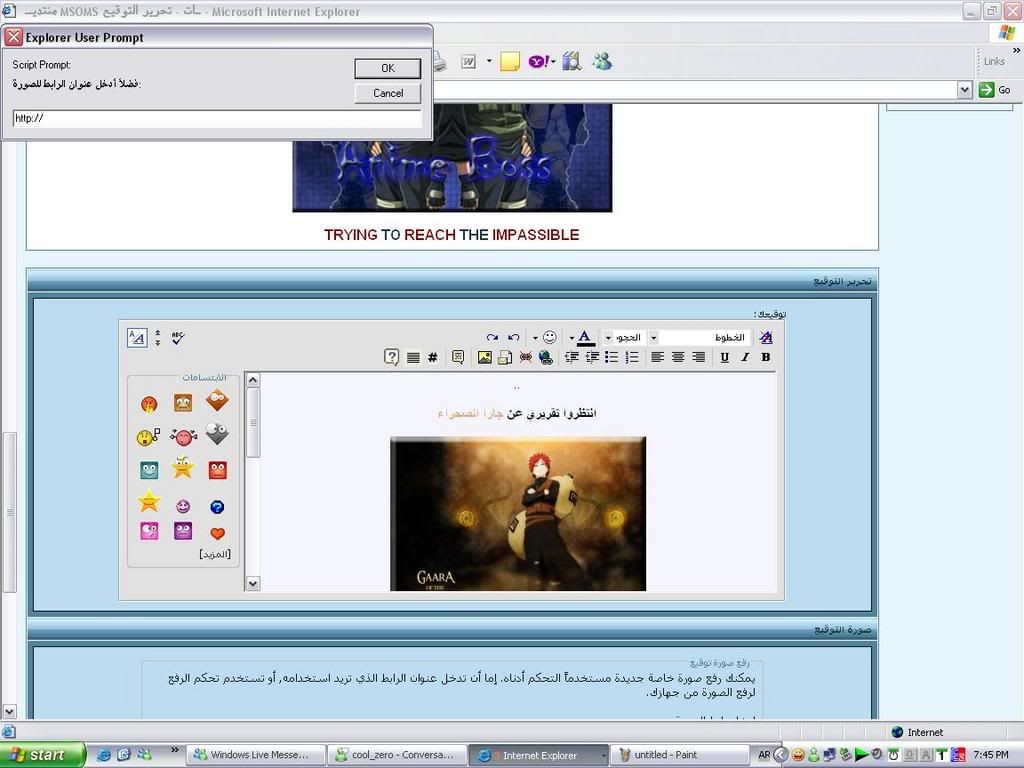Click the Insert Image icon in editor toolbar

[x=485, y=357]
